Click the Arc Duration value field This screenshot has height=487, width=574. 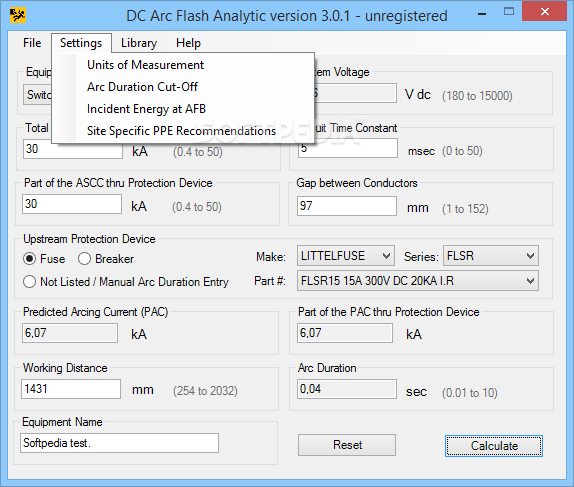coord(347,389)
